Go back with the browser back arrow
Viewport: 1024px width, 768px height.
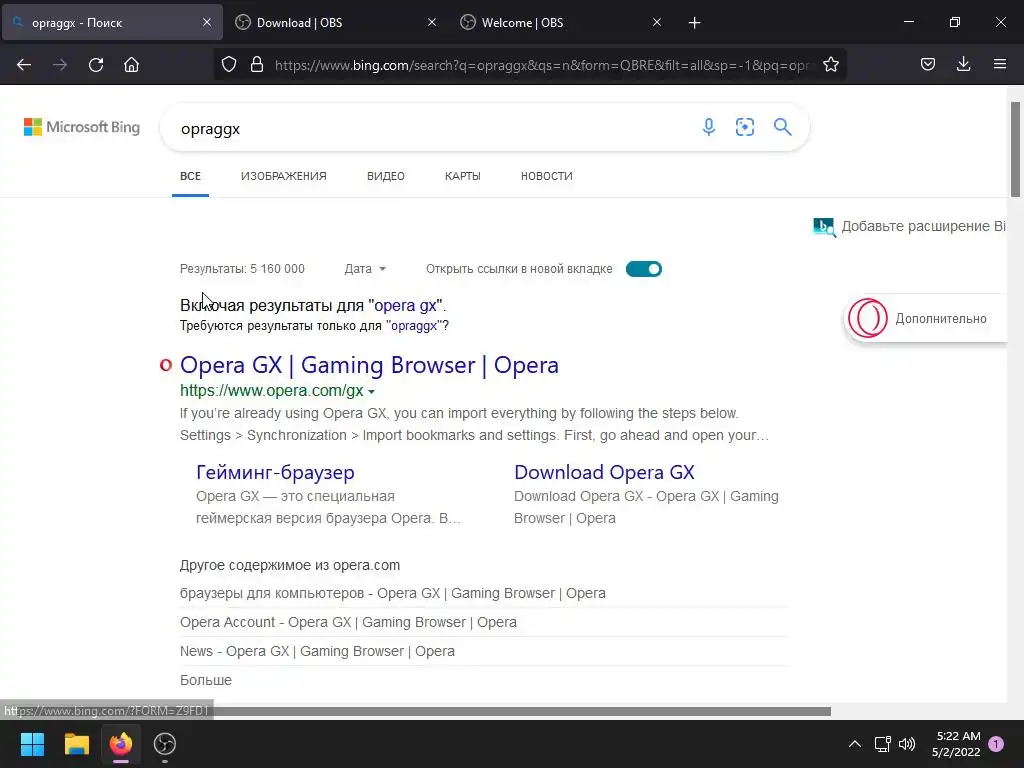[24, 65]
